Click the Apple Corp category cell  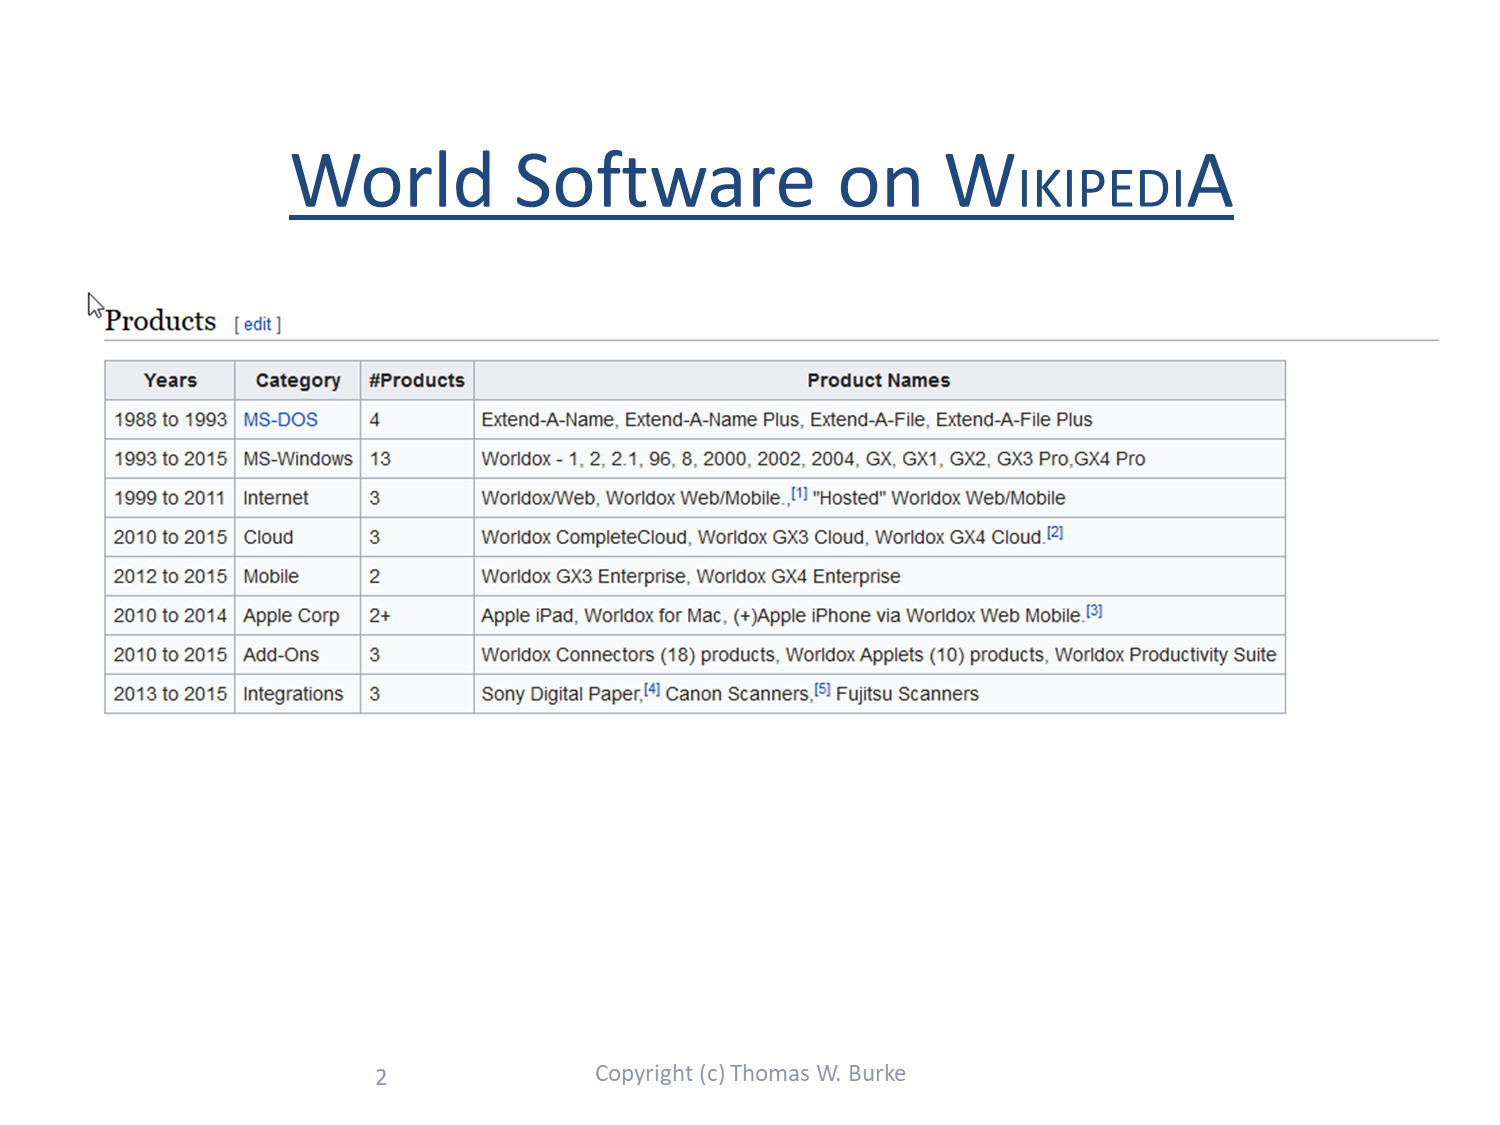point(291,616)
